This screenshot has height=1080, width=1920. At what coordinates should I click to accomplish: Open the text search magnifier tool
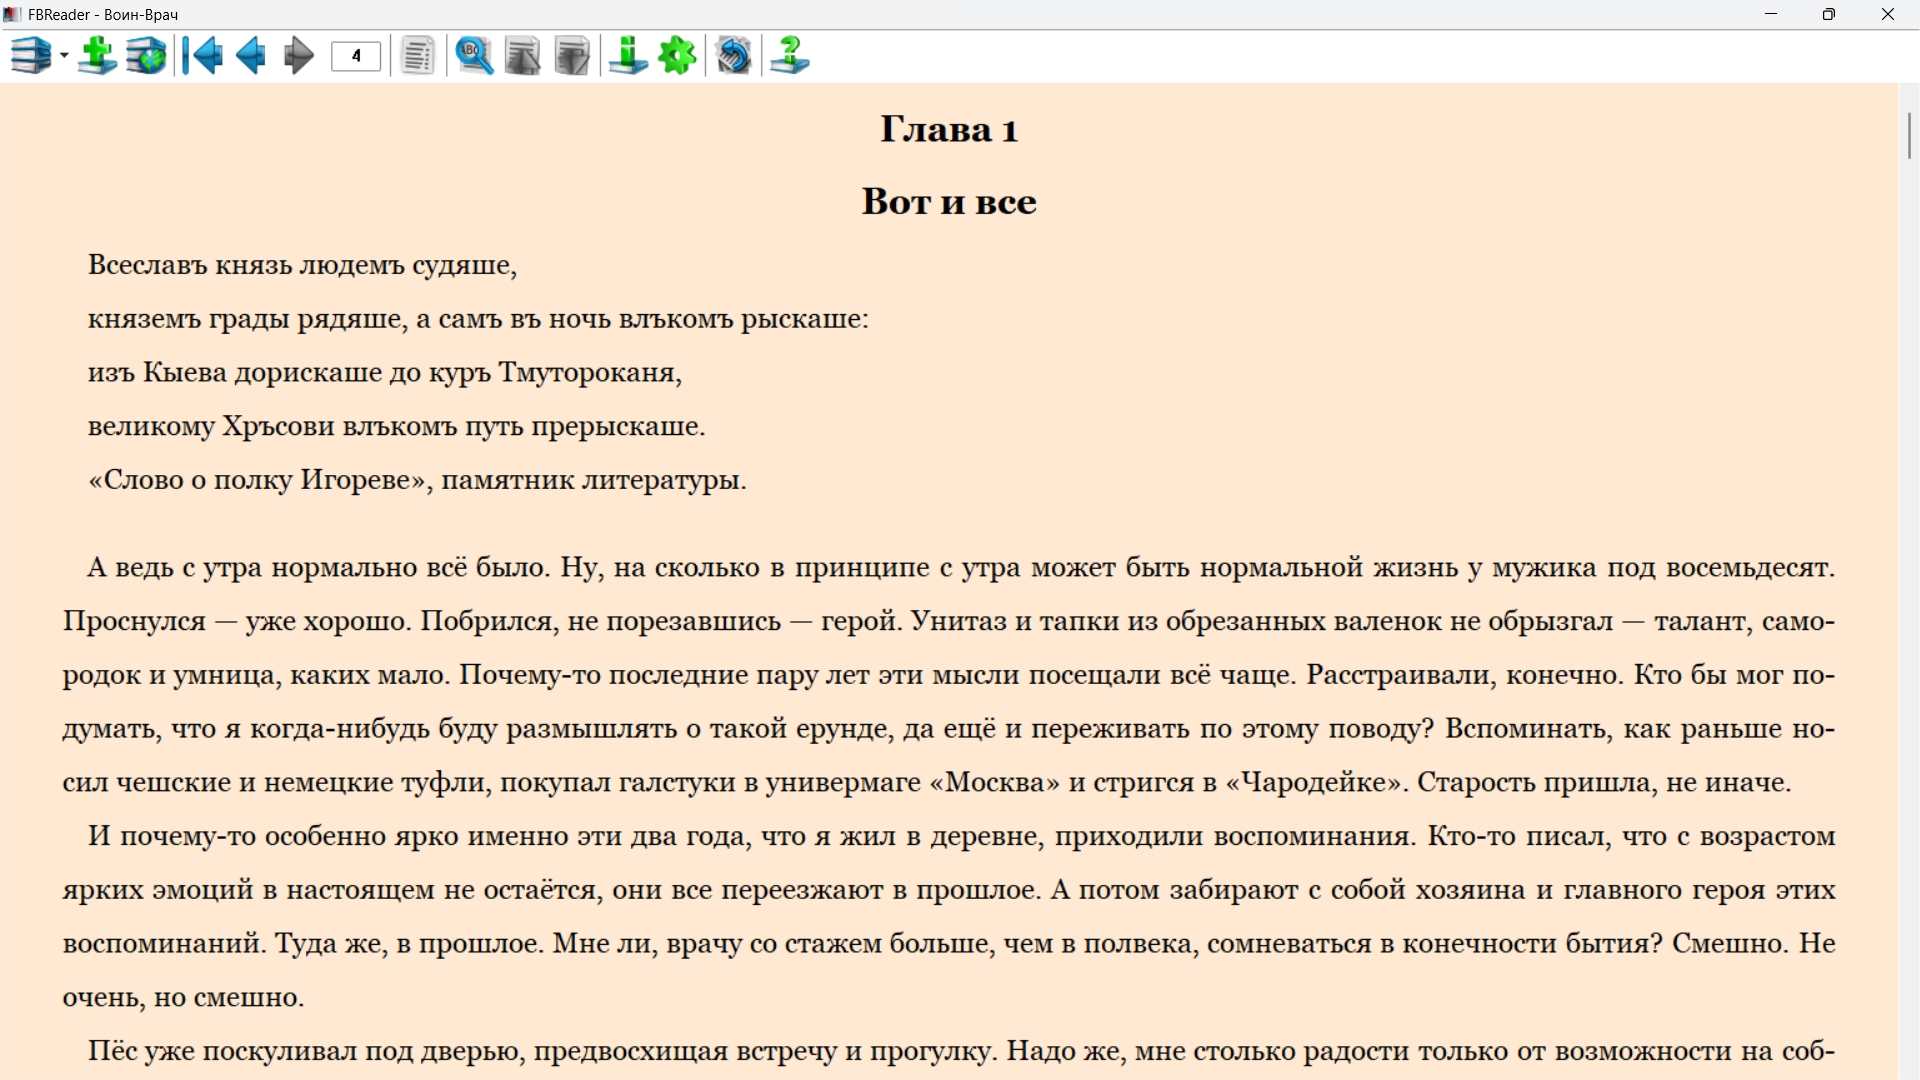(x=474, y=56)
